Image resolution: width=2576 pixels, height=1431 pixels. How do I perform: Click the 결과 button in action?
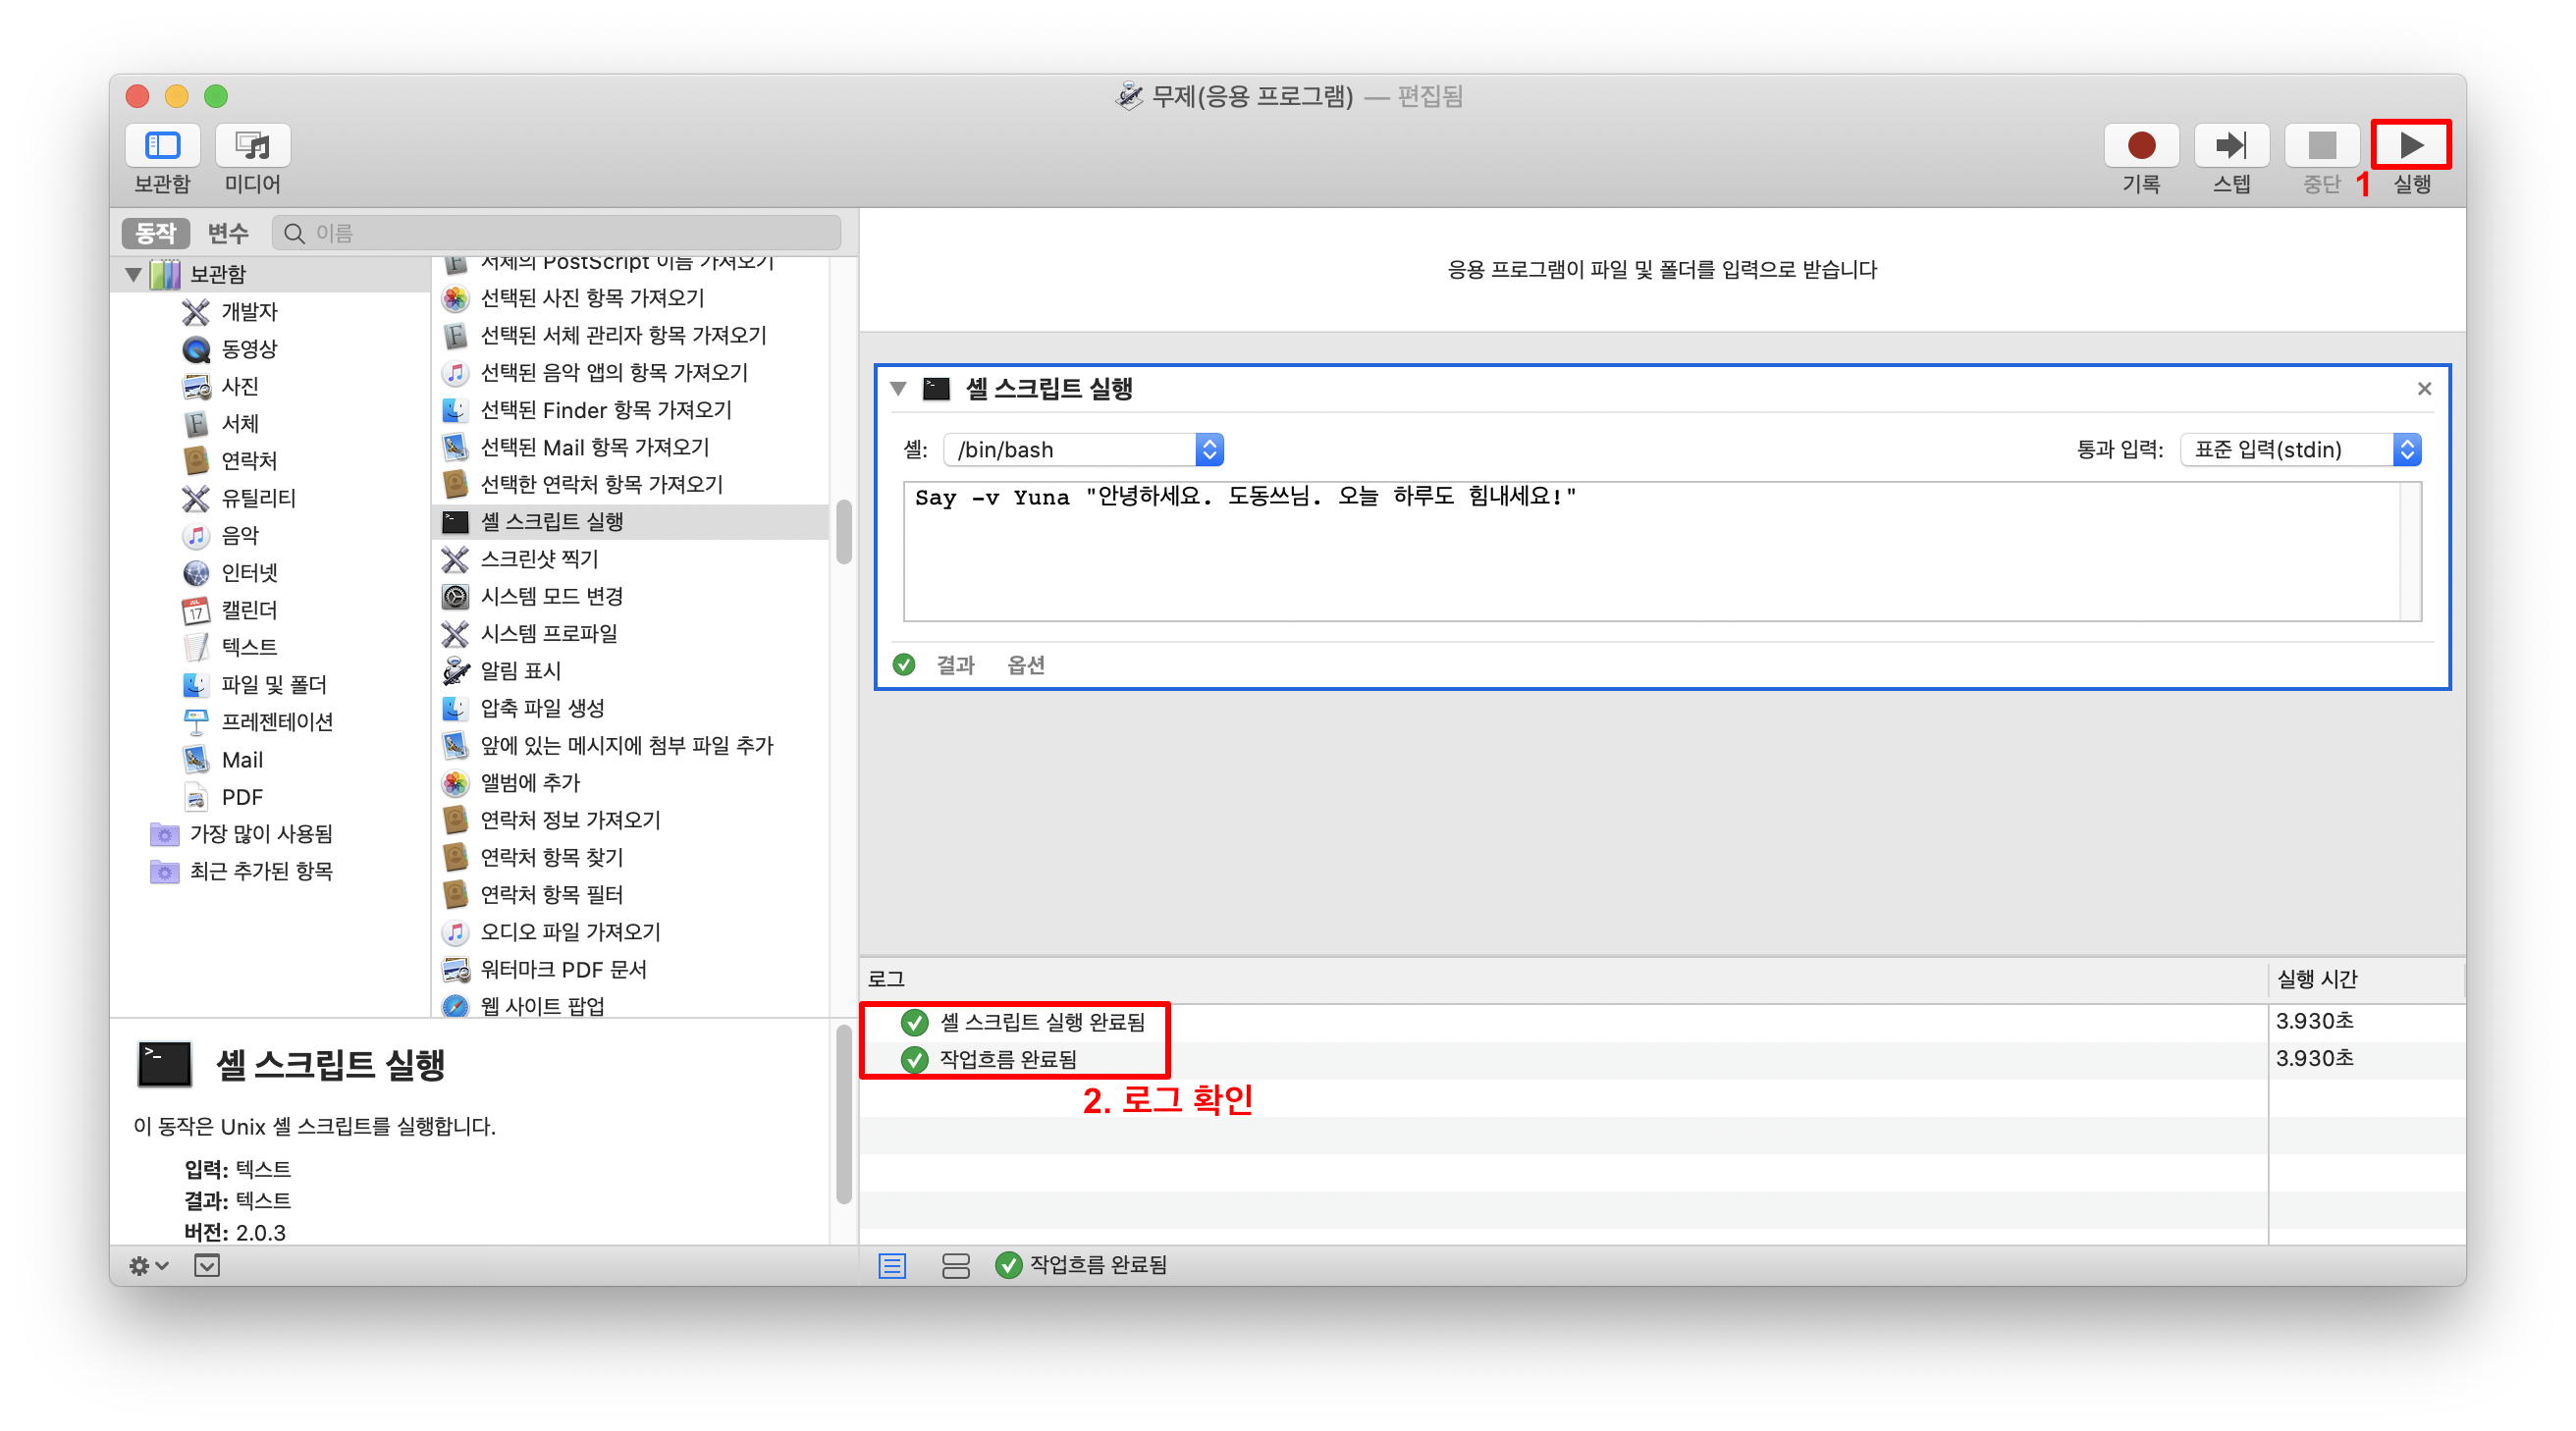pos(955,665)
